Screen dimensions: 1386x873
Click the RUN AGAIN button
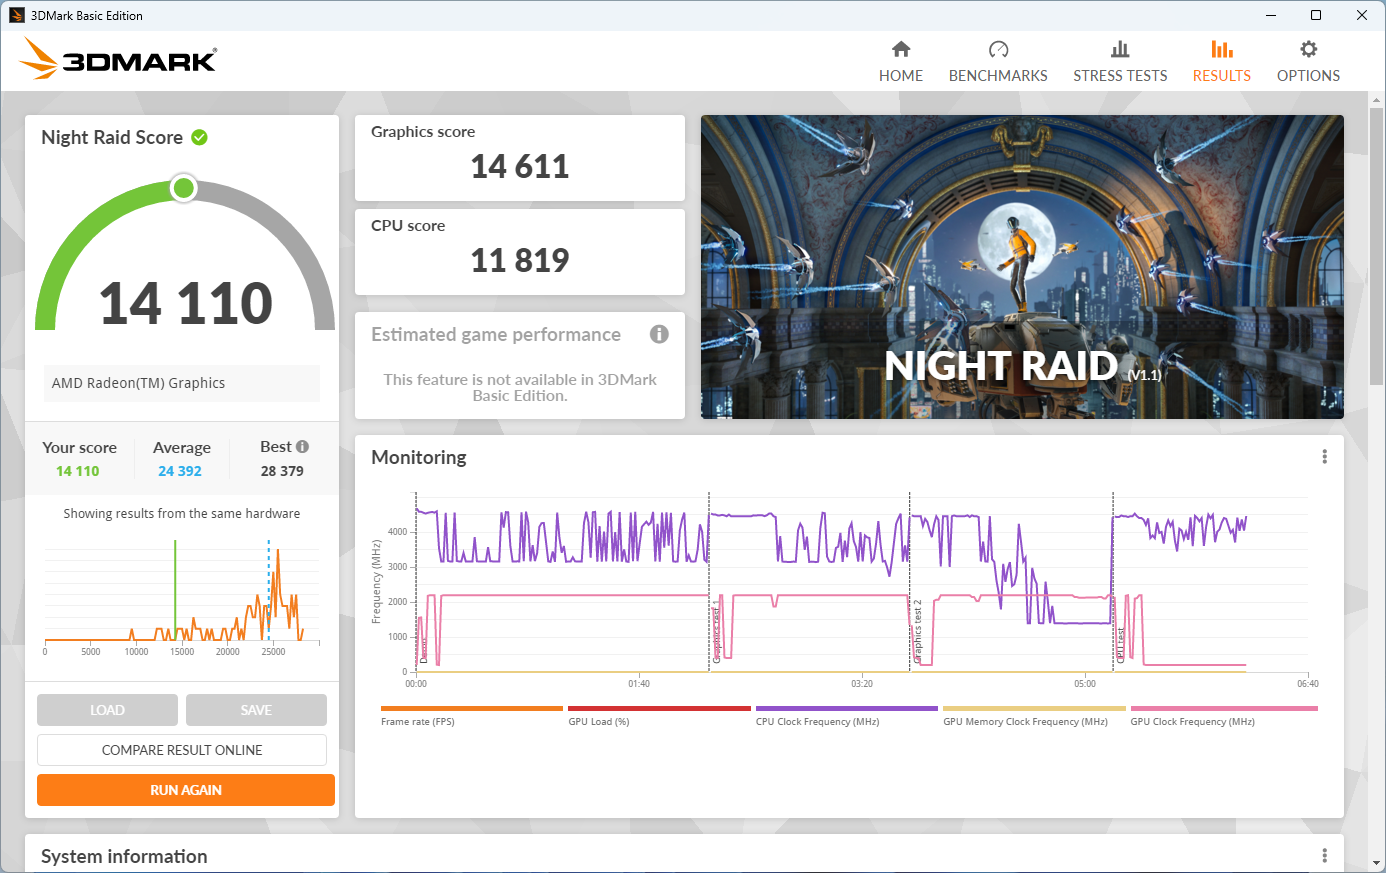coord(186,790)
